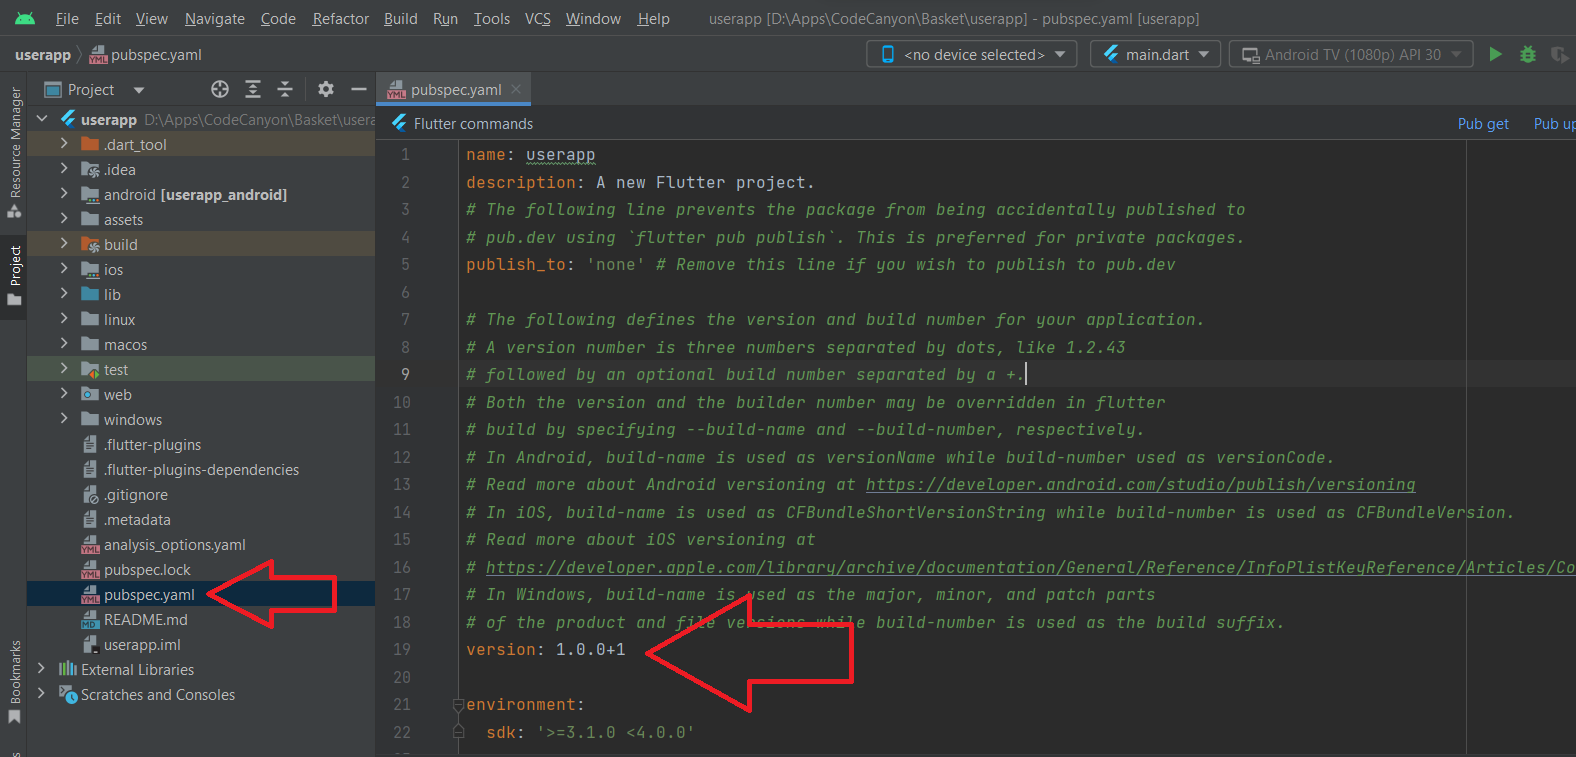
Task: Open the VCS menu
Action: (x=537, y=18)
